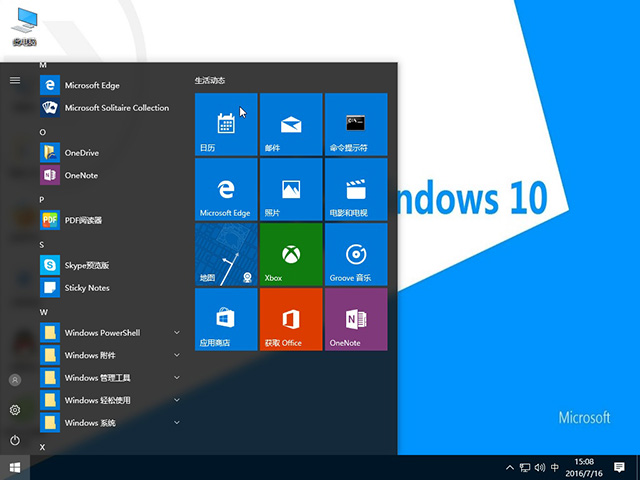This screenshot has height=480, width=640.
Task: Open the Maps (地图) tile
Action: pos(226,254)
